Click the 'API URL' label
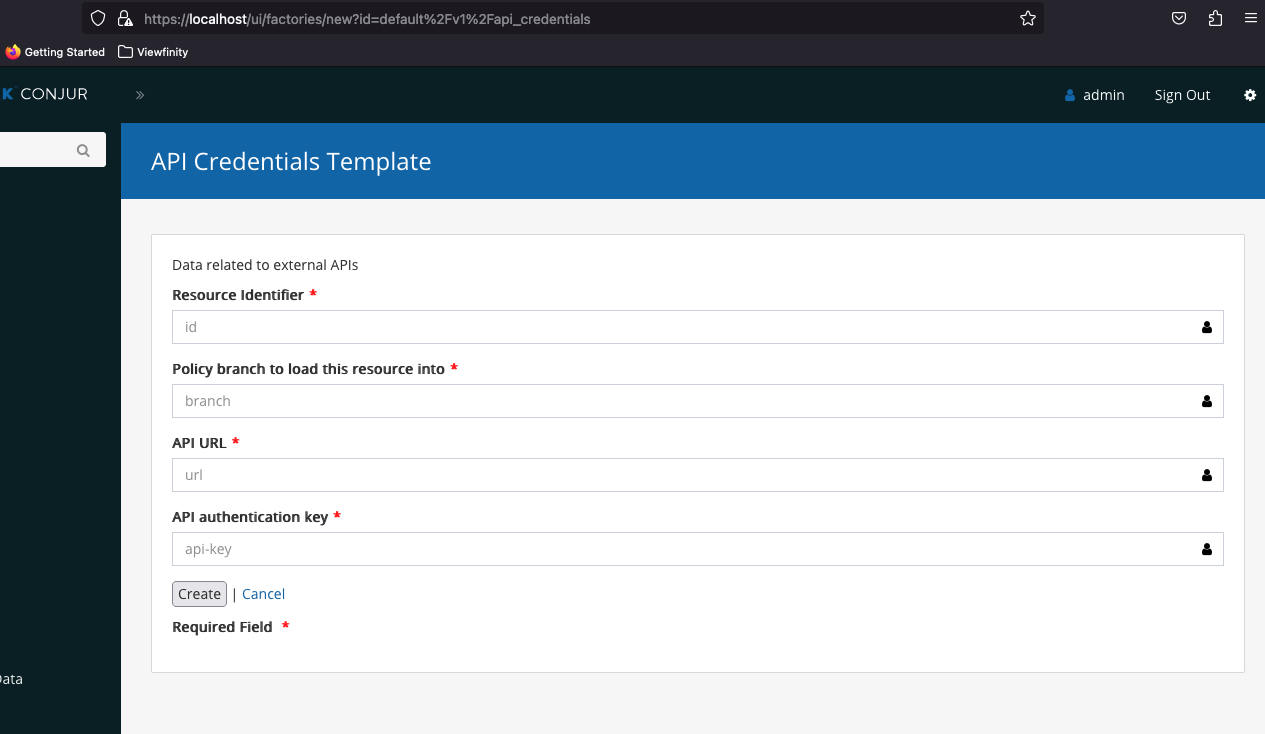The width and height of the screenshot is (1265, 734). [x=199, y=443]
